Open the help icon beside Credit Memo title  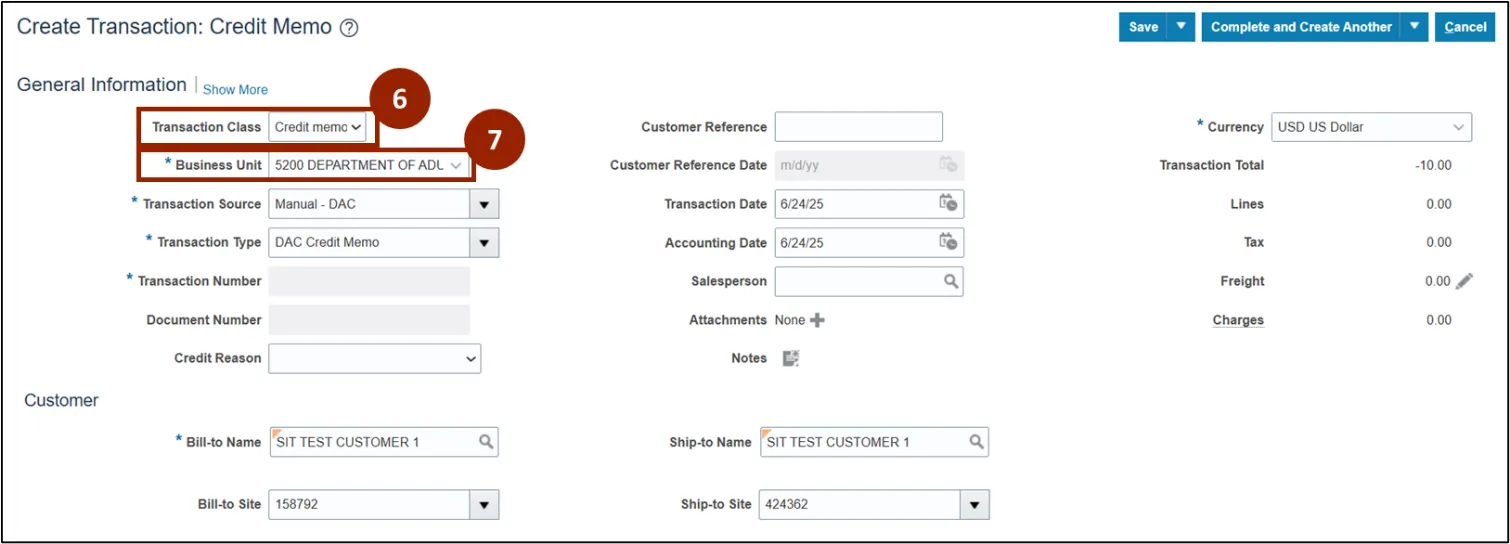pos(349,28)
